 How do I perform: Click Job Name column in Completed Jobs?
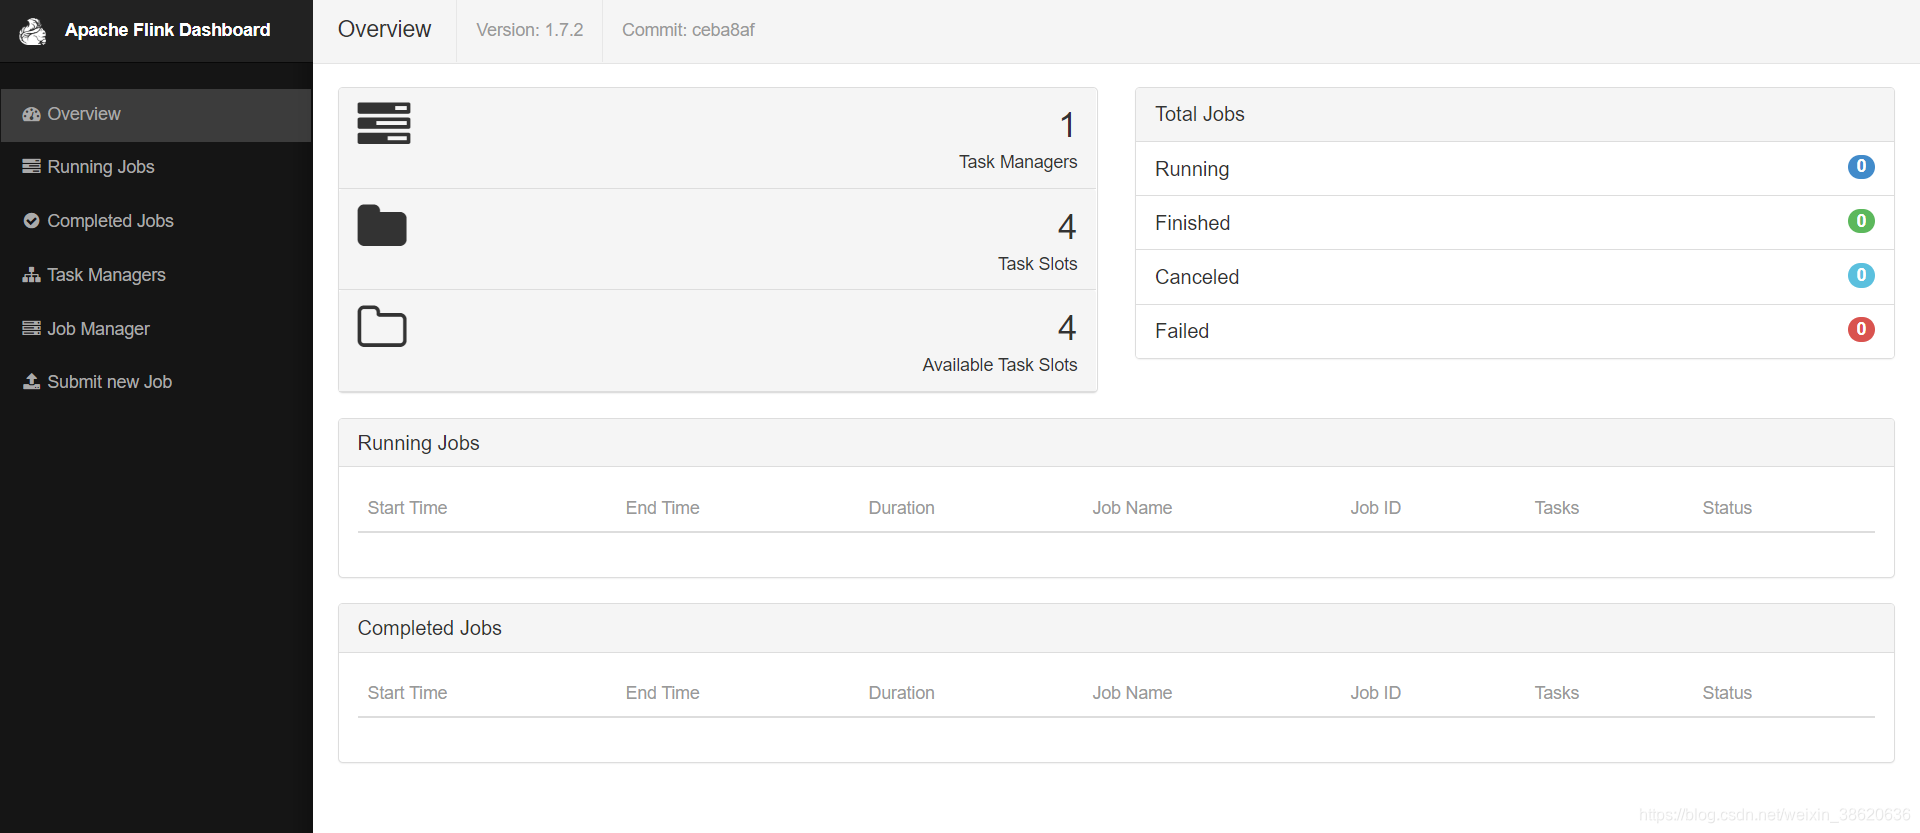tap(1132, 693)
